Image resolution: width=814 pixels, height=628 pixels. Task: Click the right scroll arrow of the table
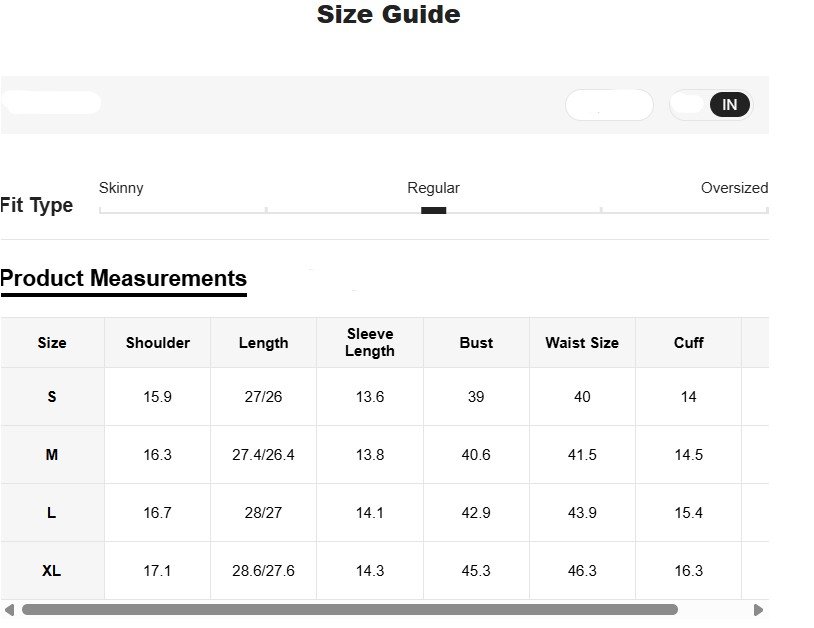click(758, 609)
